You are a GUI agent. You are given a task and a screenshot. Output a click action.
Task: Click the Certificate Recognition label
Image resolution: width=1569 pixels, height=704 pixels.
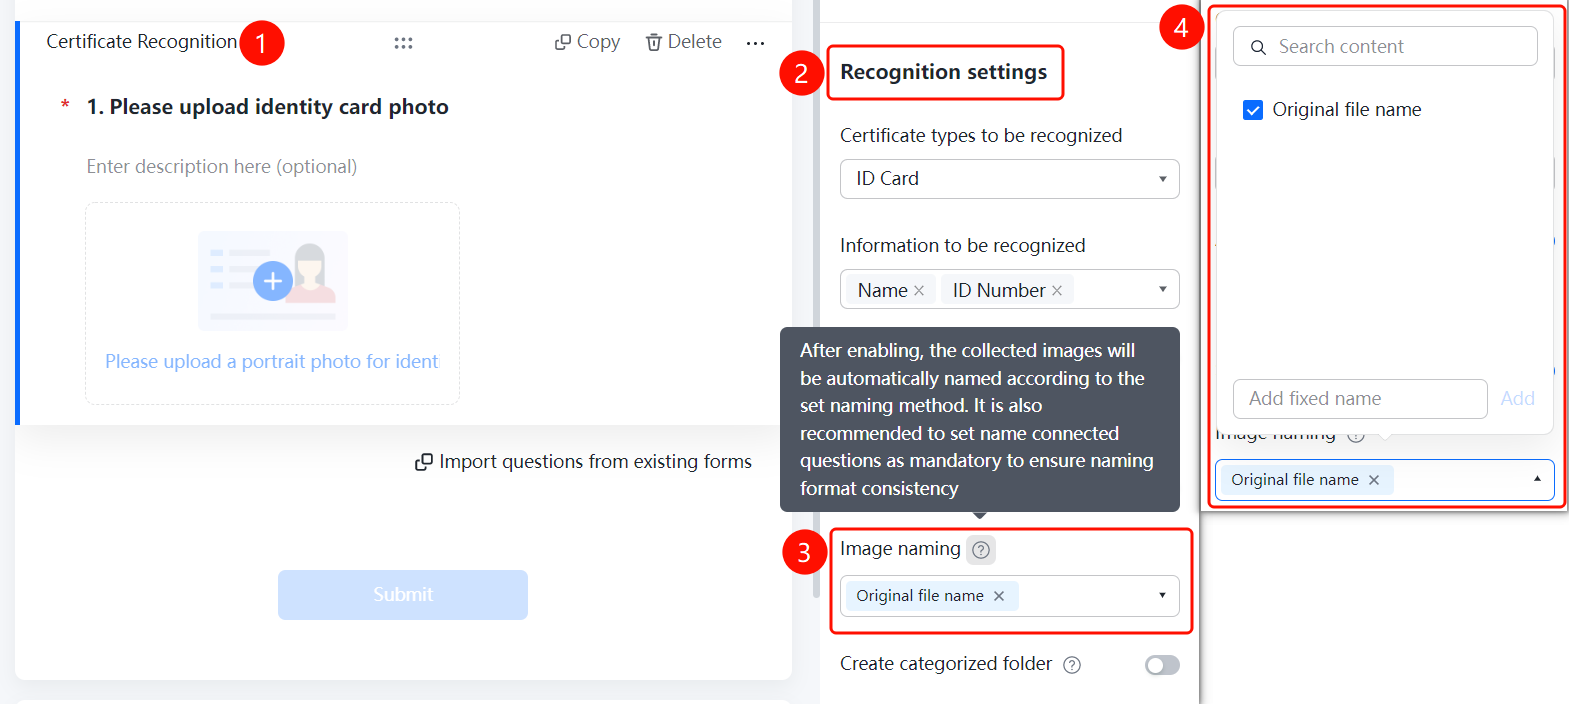142,42
